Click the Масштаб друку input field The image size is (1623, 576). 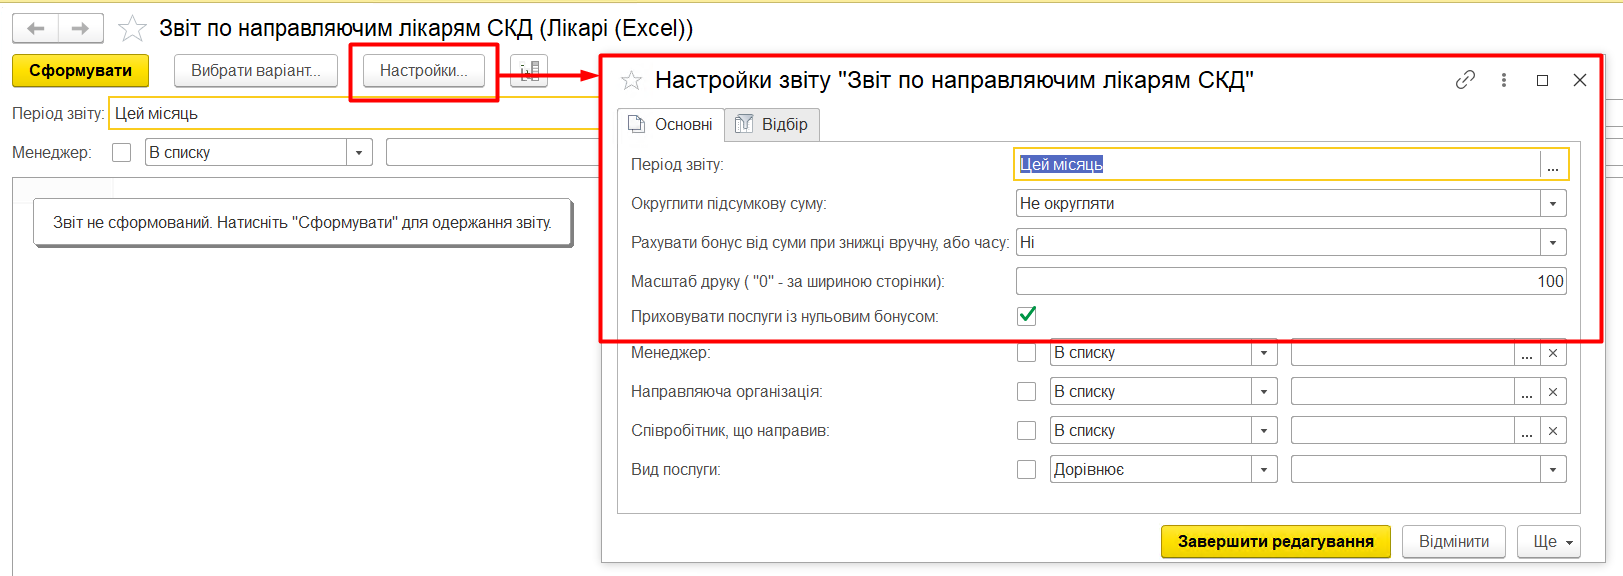tap(1290, 282)
